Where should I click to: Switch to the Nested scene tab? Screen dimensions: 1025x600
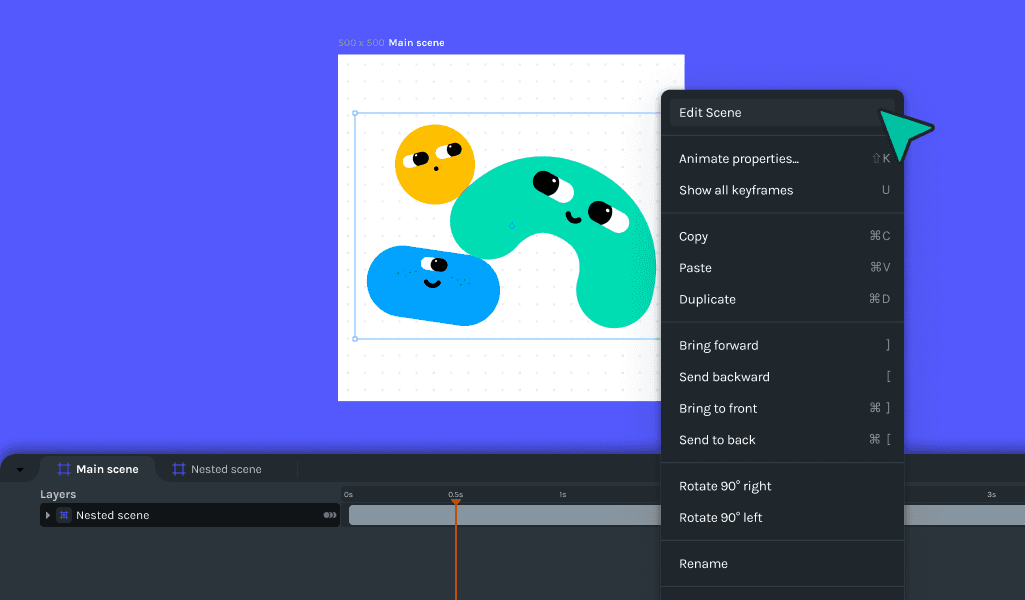pos(224,468)
